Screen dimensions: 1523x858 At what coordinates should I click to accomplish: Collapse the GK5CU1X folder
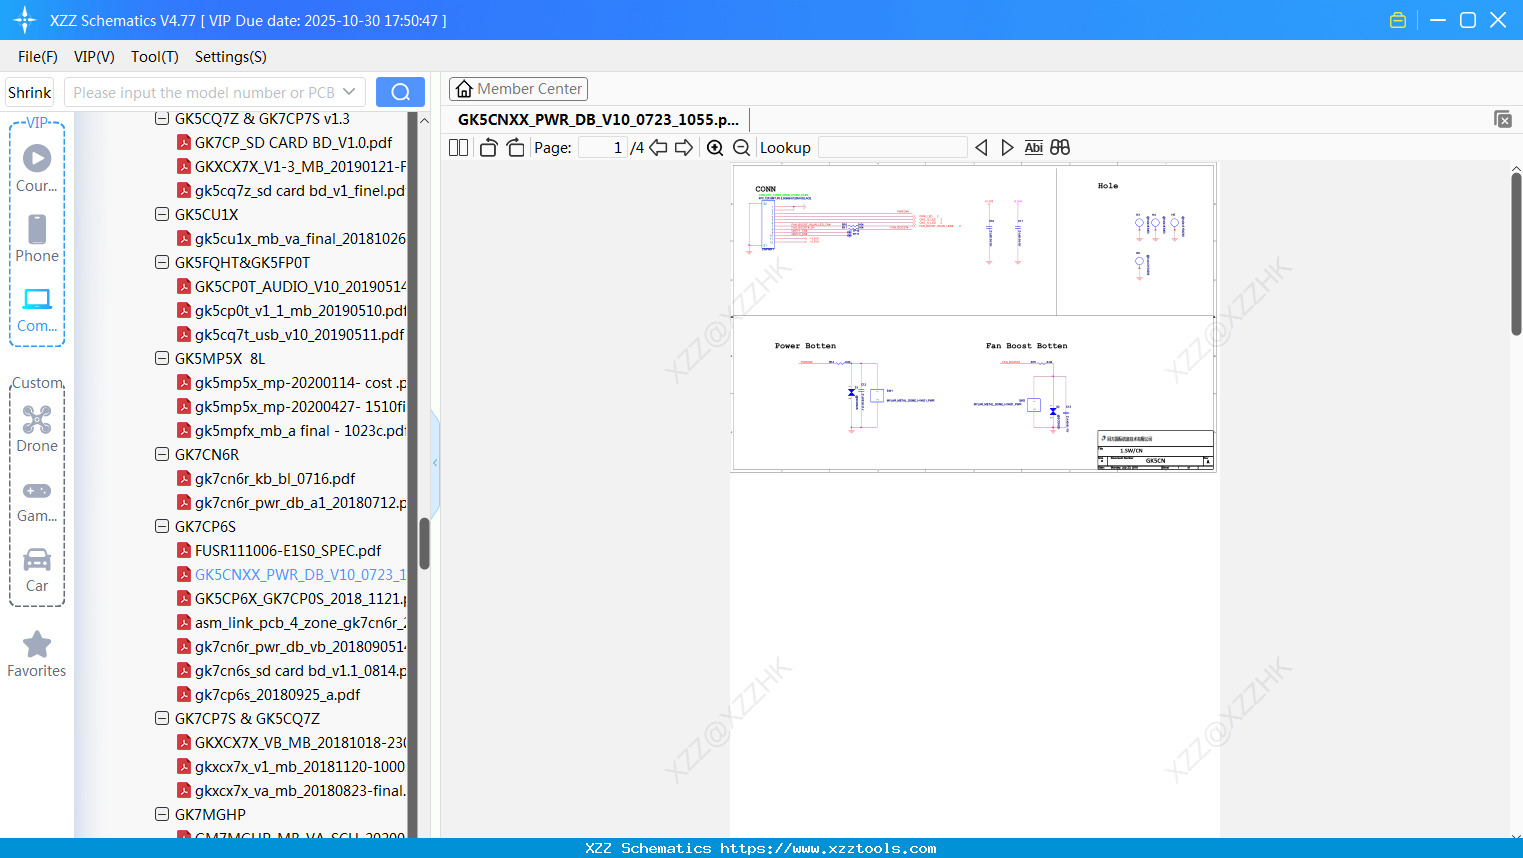(162, 215)
